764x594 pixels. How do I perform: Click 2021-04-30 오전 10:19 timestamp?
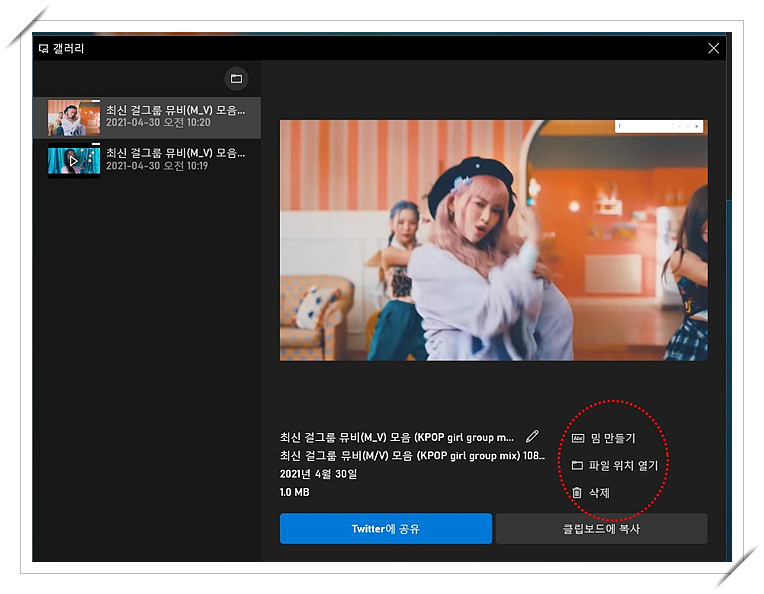[157, 166]
